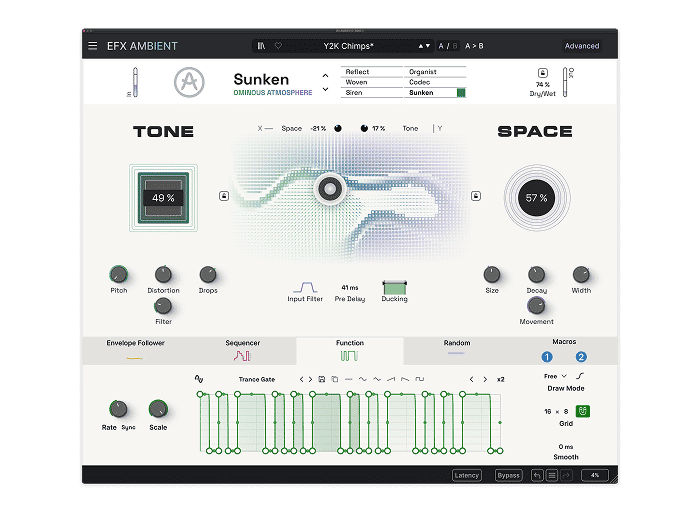Click the 41 ms Pre Delay value

click(x=350, y=288)
